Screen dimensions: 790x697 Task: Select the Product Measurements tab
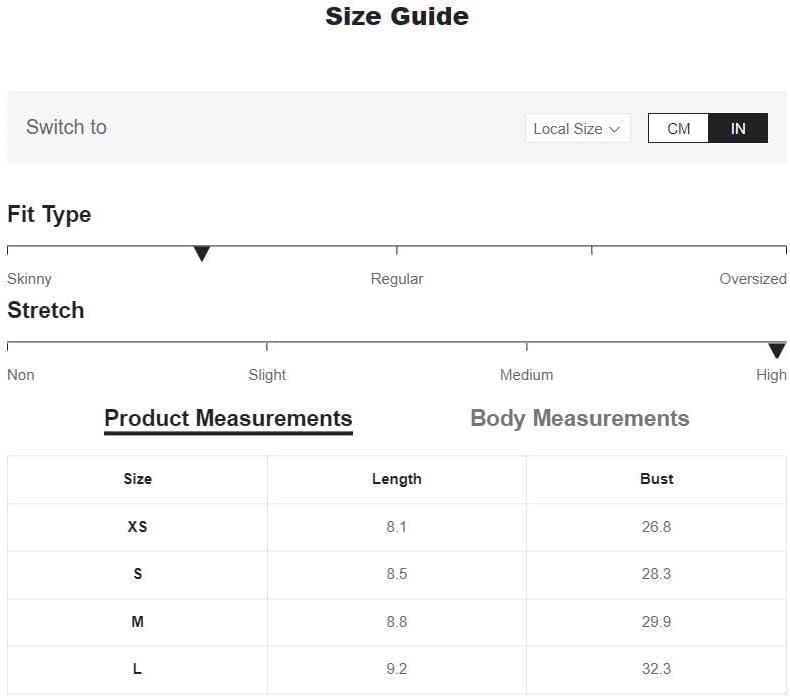tap(228, 419)
